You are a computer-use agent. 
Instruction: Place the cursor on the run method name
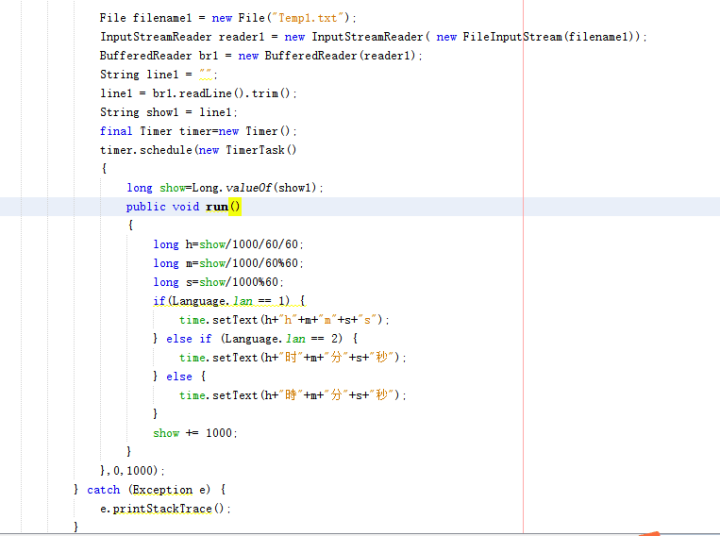click(x=217, y=207)
